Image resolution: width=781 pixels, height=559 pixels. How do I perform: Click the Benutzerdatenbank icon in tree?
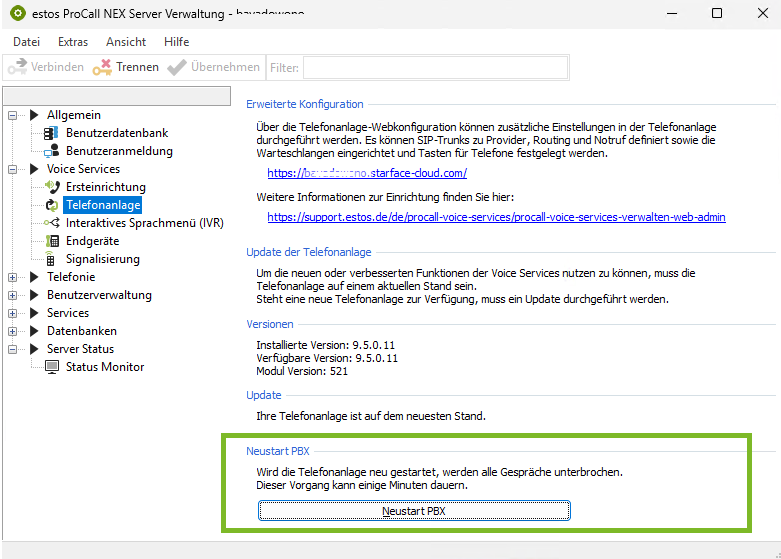click(52, 133)
